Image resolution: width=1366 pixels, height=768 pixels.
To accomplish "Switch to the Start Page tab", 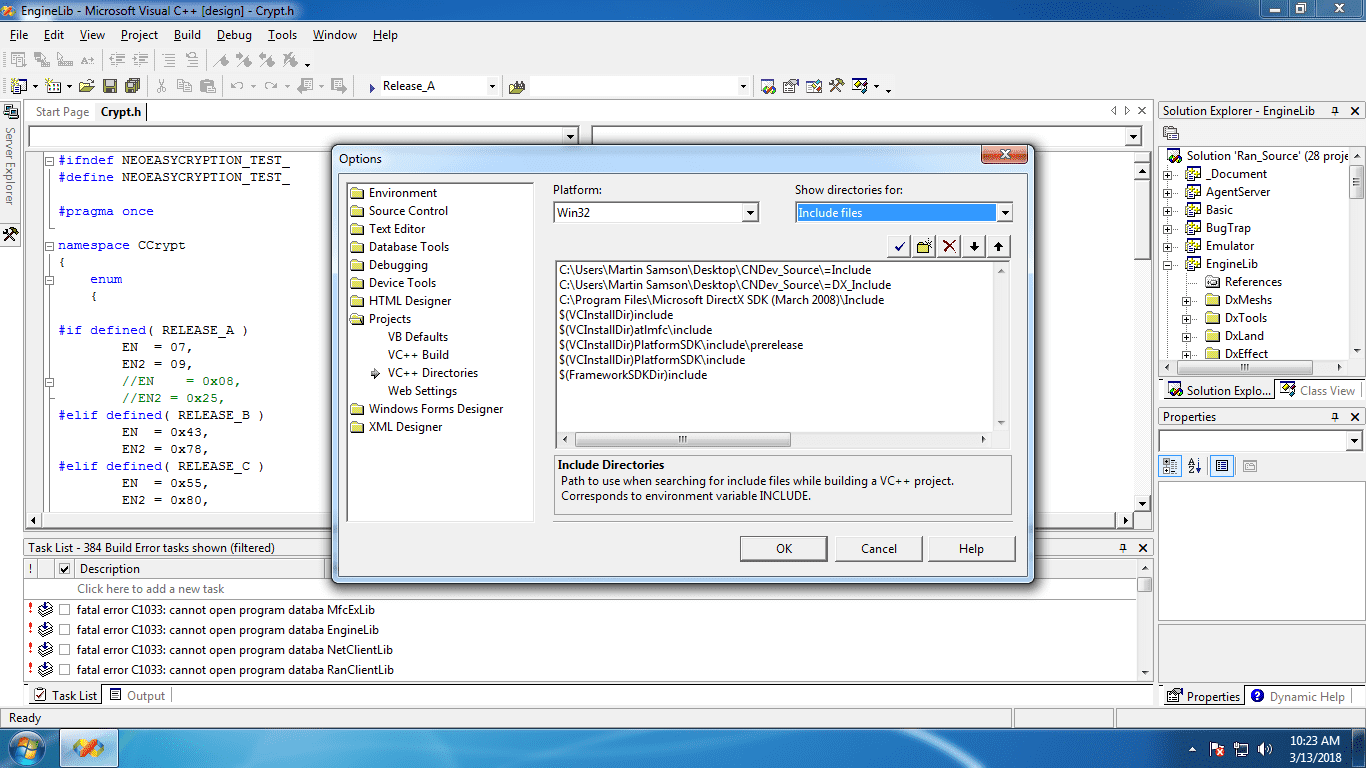I will click(62, 112).
